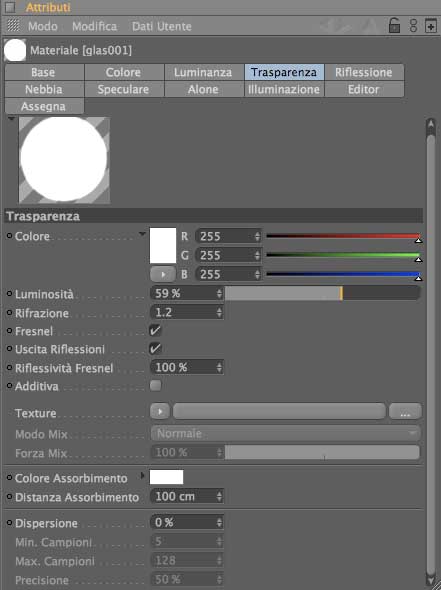The width and height of the screenshot is (441, 590).
Task: Click the white Colore swatch
Action: click(163, 245)
